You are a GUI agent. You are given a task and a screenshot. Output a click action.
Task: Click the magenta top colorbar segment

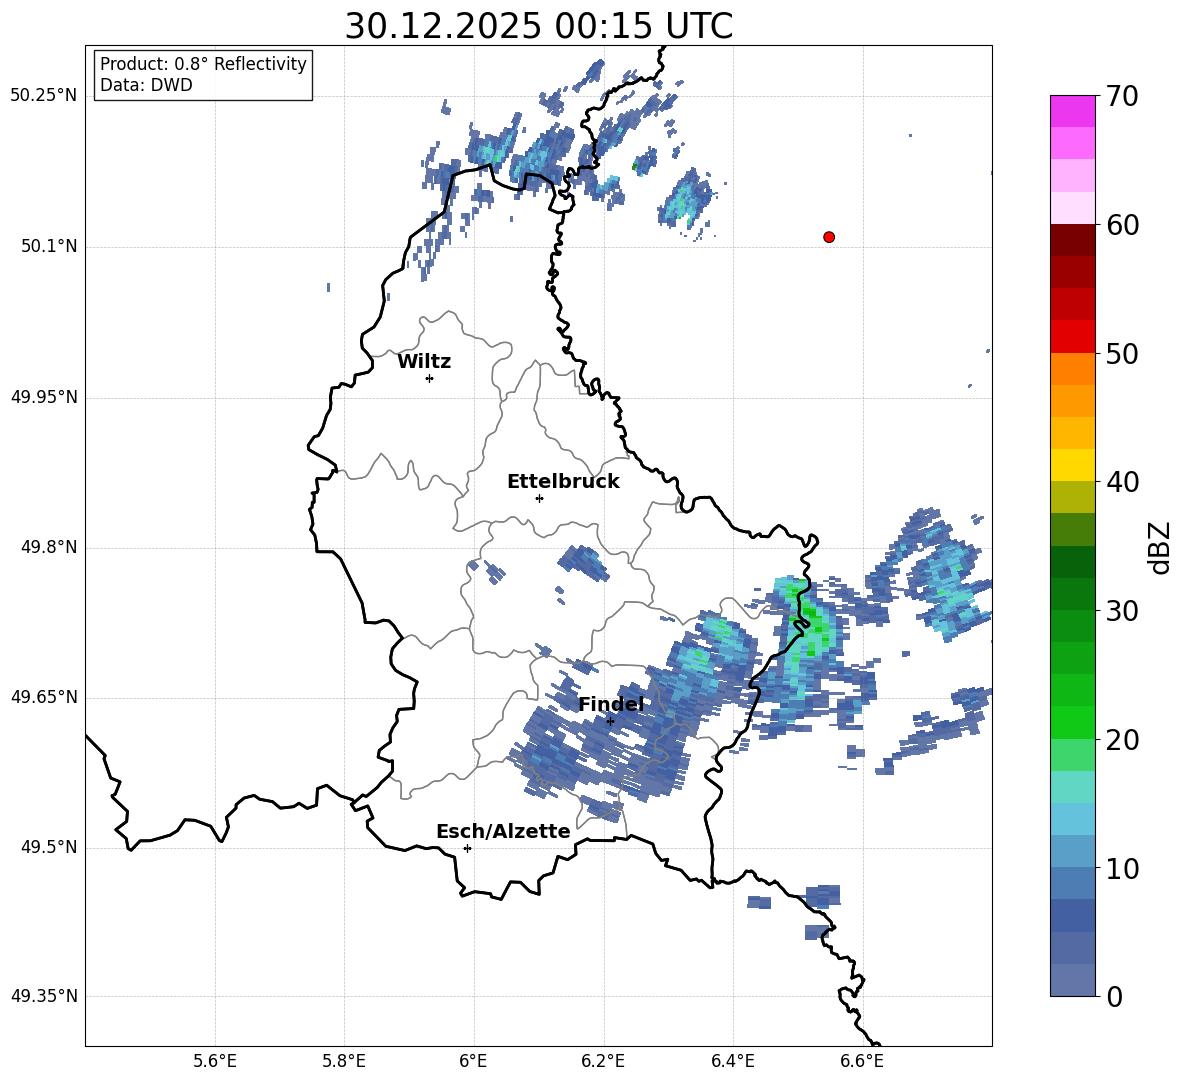point(1072,112)
